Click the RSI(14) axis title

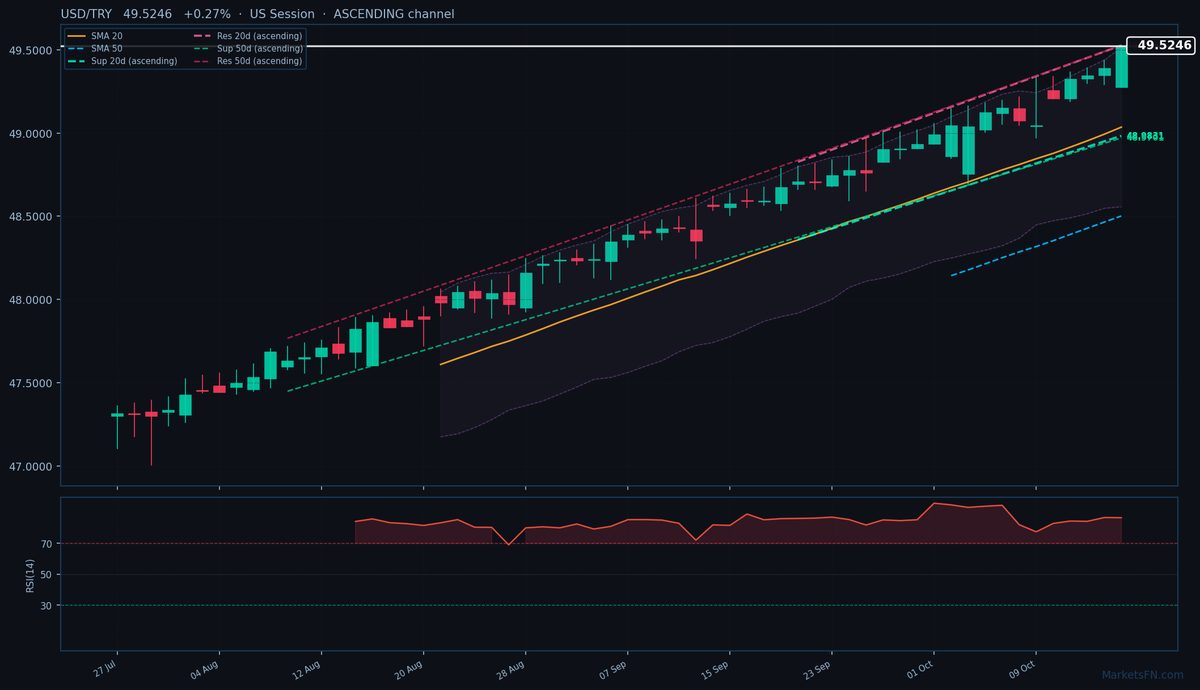point(31,574)
